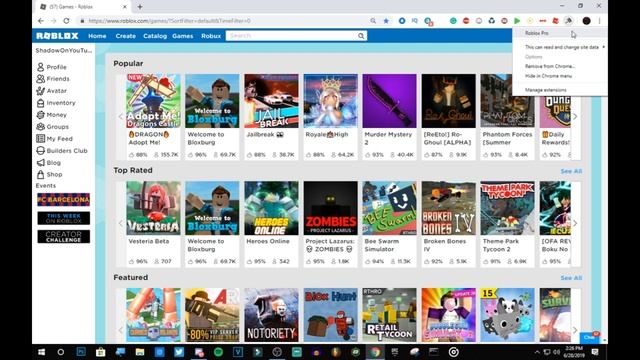Click the Roblox logo

pyautogui.click(x=57, y=36)
